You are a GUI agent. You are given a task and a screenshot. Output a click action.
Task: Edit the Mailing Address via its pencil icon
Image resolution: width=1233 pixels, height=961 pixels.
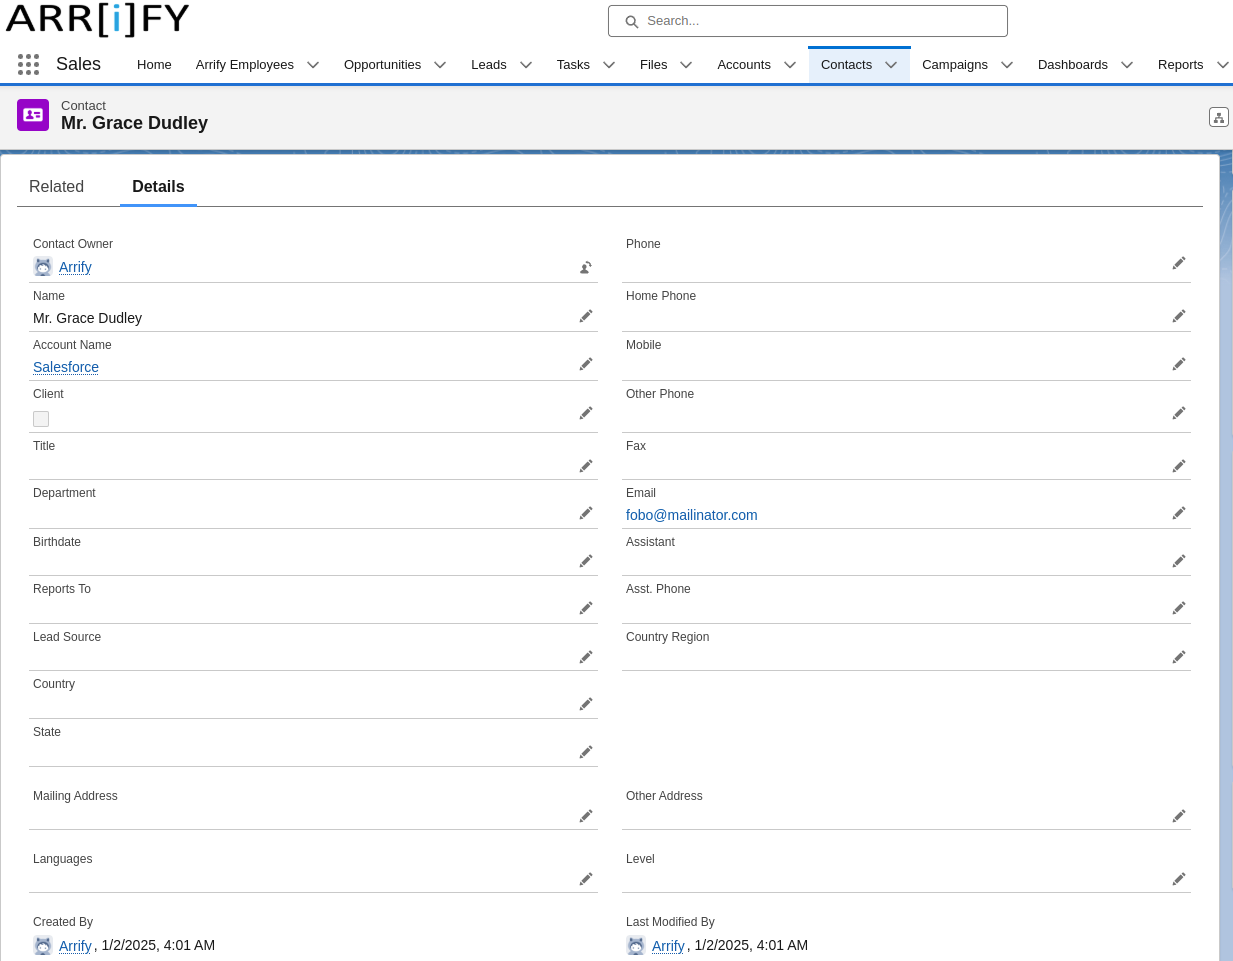coord(586,815)
